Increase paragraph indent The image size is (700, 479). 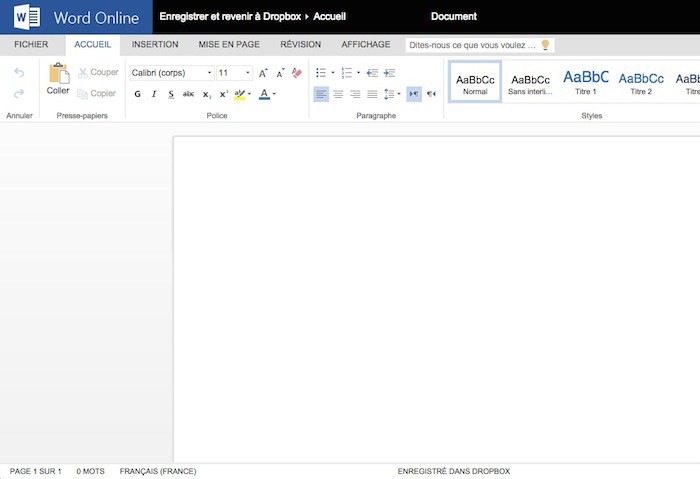389,73
